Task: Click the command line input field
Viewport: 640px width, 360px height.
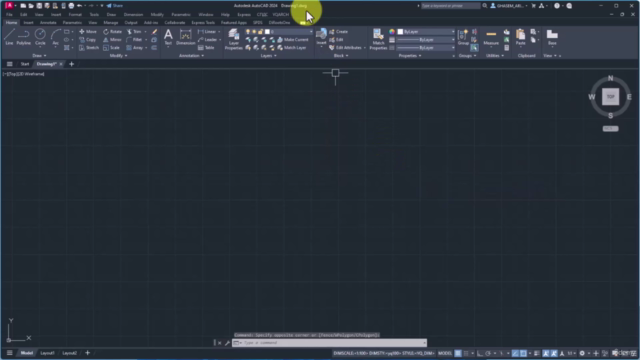Action: coord(329,343)
